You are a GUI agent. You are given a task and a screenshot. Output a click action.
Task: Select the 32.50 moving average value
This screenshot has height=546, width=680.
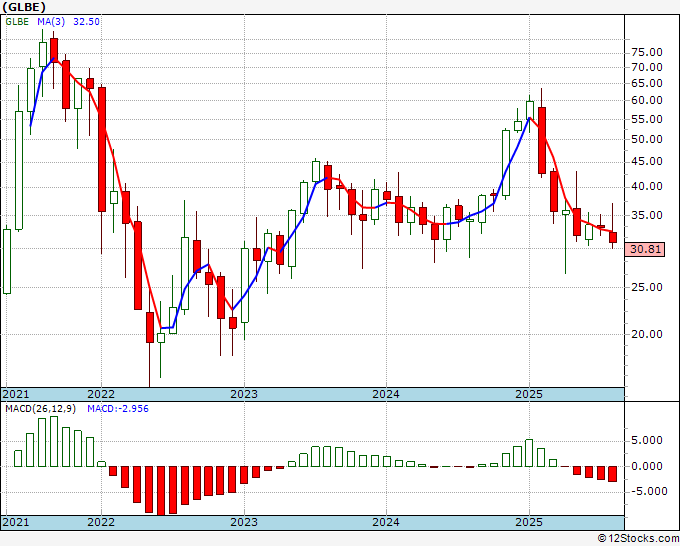point(86,21)
